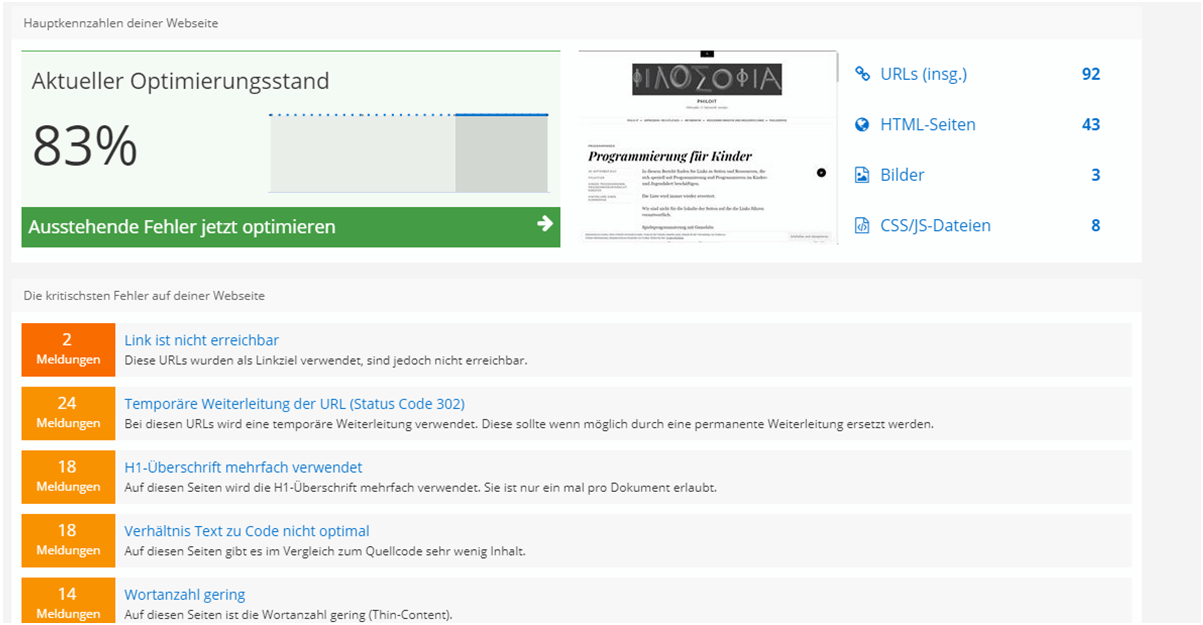
Task: Open the CSS/JS-Dateien link
Action: click(935, 226)
